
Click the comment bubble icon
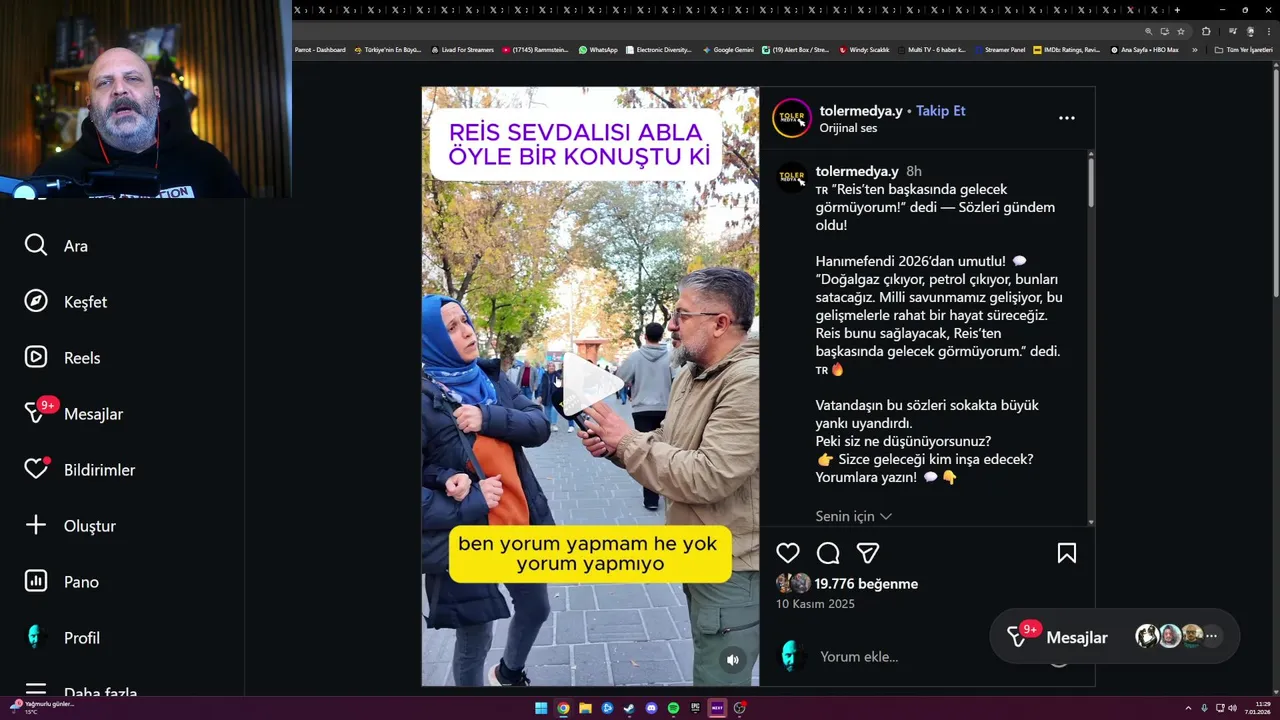pos(828,553)
